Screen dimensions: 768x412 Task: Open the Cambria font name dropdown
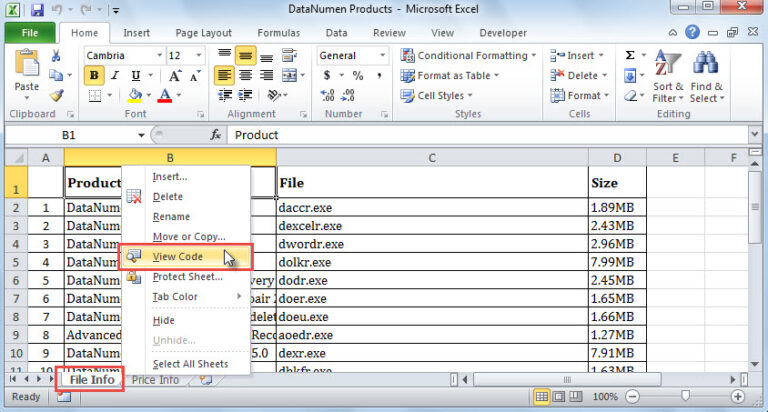(x=159, y=55)
